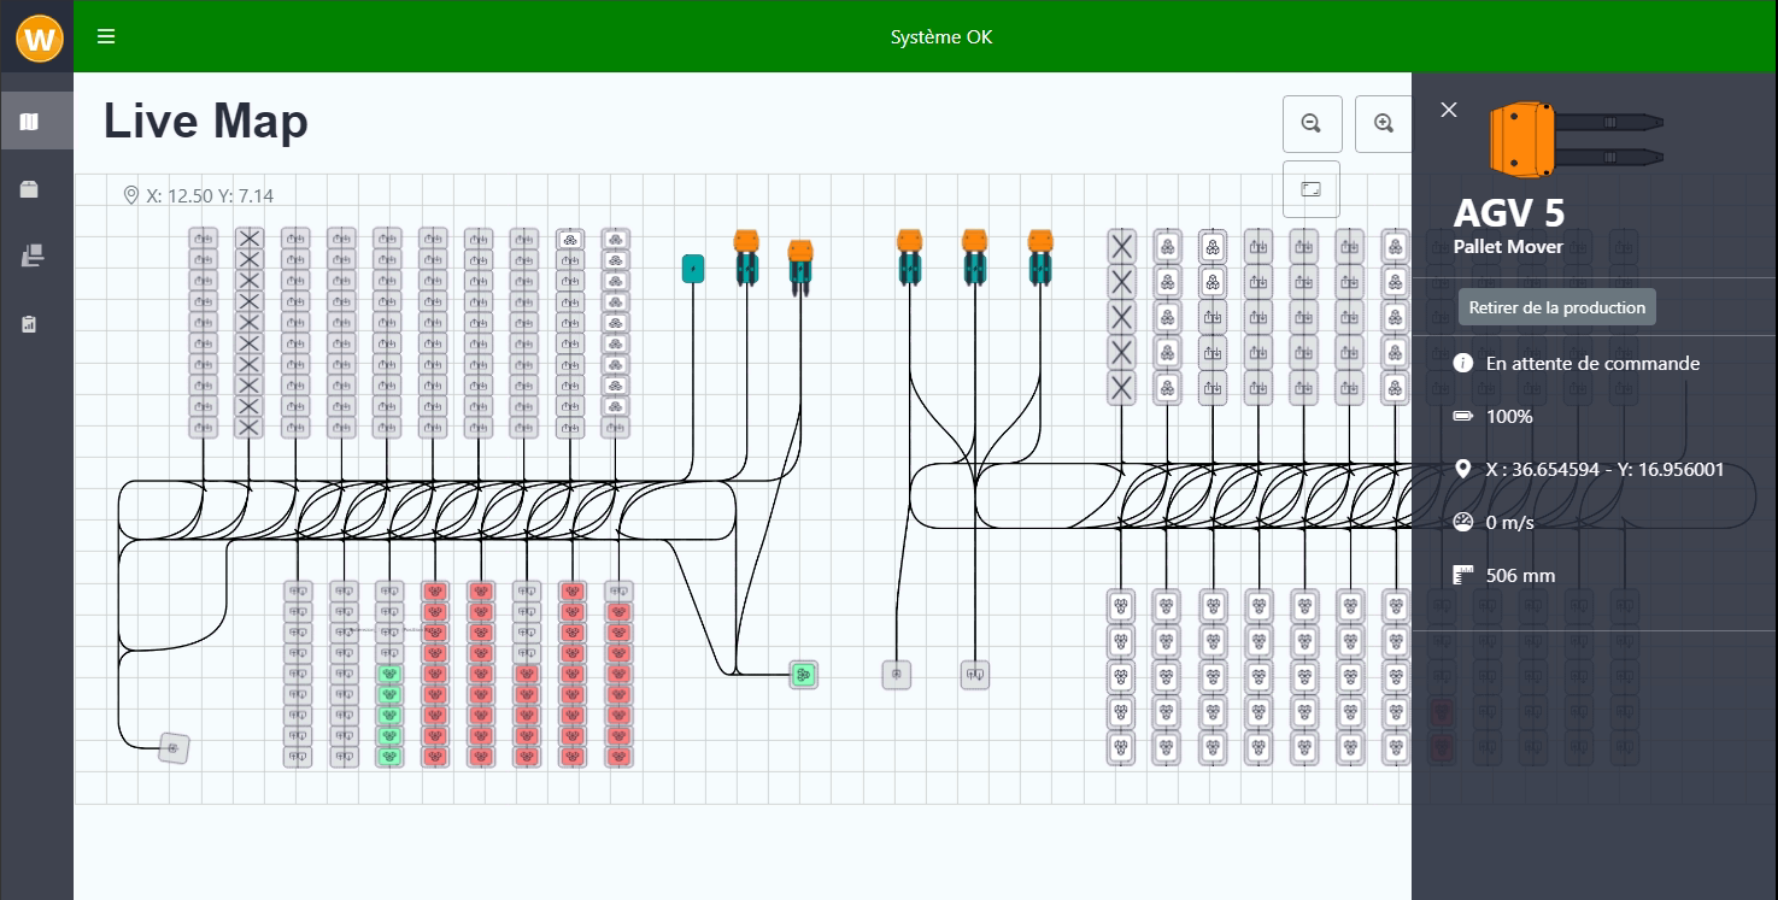Click the battery icon showing 100%
Viewport: 1778px width, 900px height.
[x=1462, y=416]
